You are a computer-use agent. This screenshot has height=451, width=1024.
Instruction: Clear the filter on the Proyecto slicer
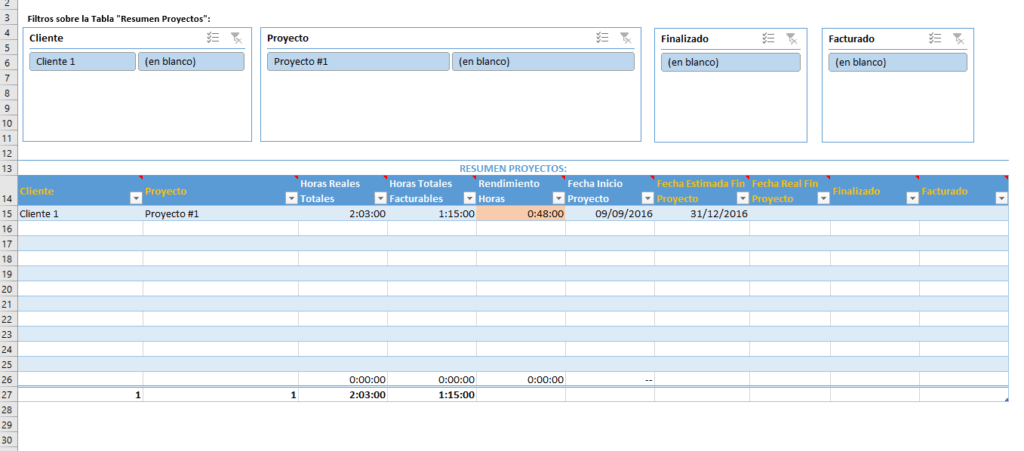click(x=625, y=38)
